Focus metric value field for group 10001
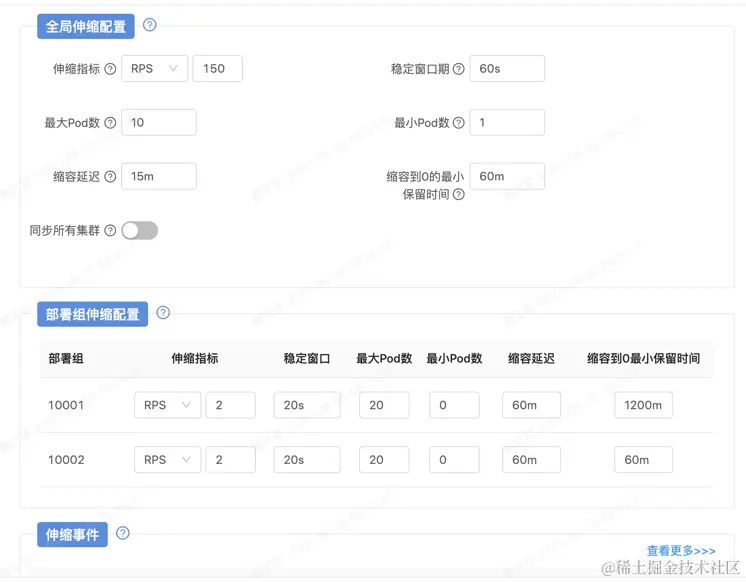 (x=230, y=405)
